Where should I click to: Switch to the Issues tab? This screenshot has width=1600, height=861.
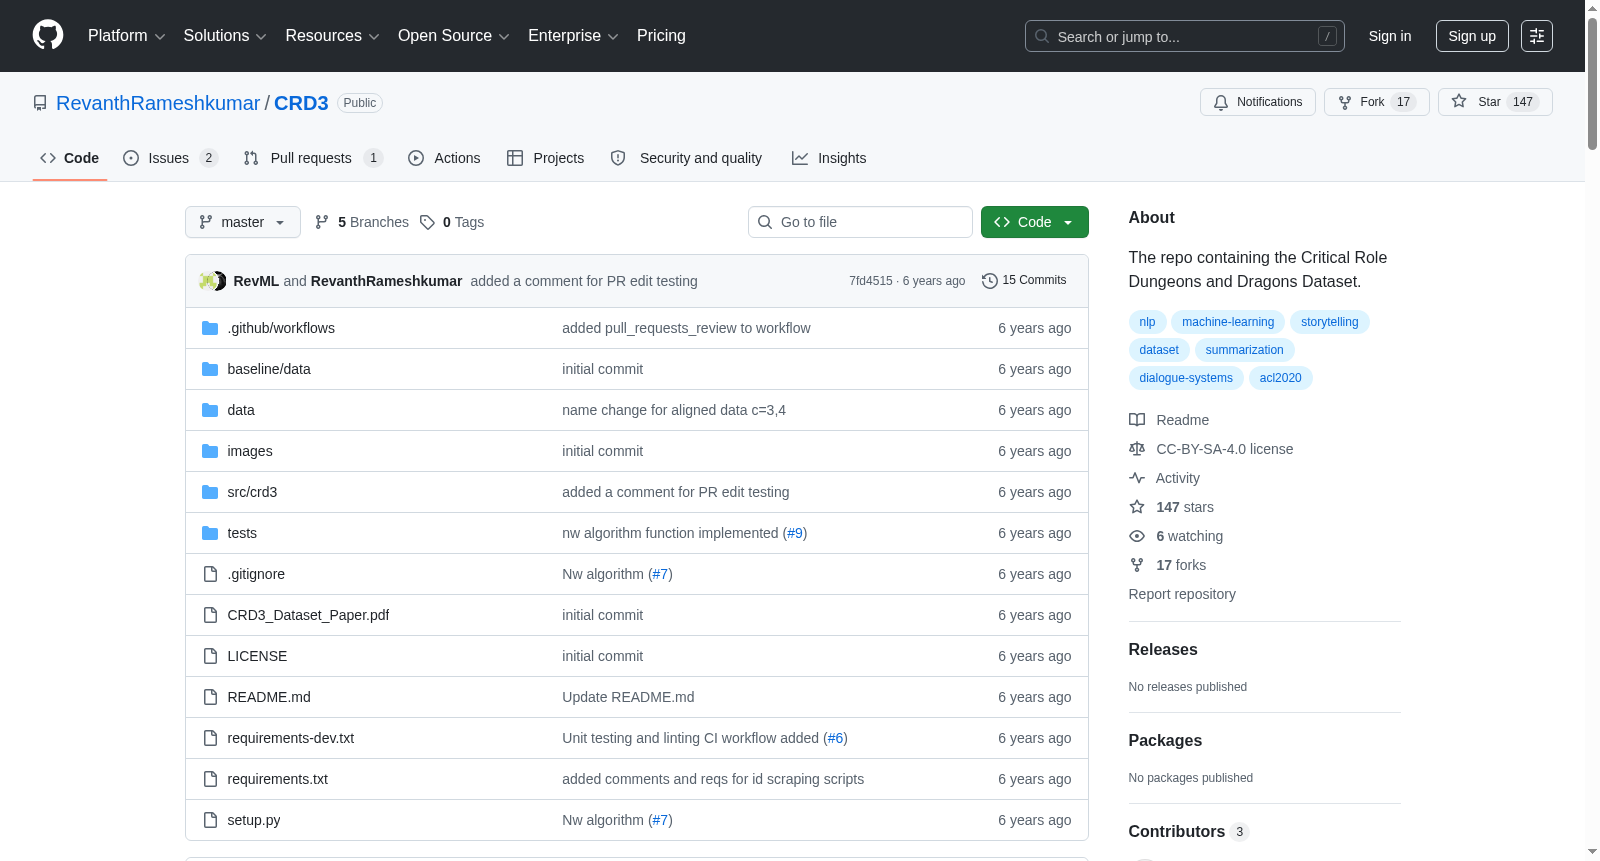(170, 158)
